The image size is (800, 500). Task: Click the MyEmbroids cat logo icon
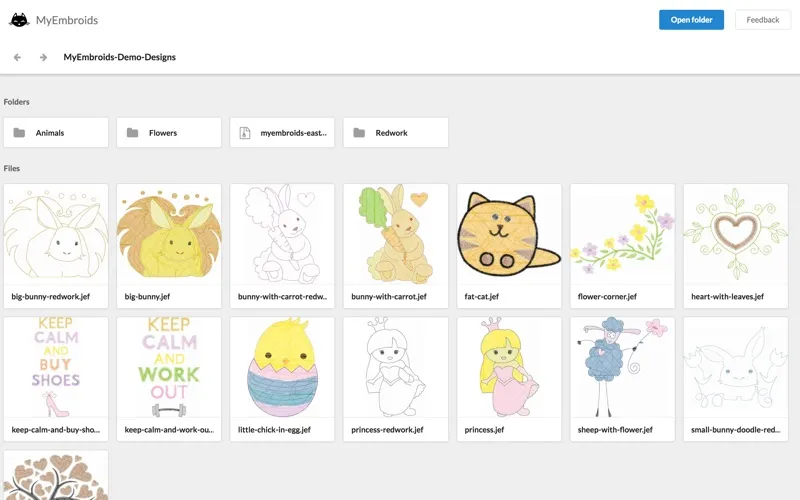pyautogui.click(x=19, y=20)
